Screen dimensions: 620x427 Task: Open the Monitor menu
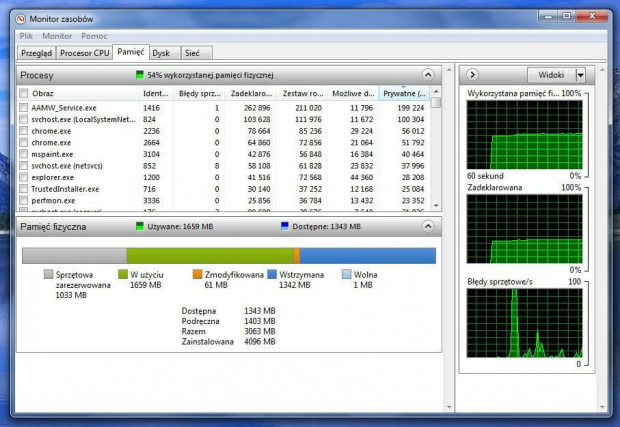tap(57, 36)
